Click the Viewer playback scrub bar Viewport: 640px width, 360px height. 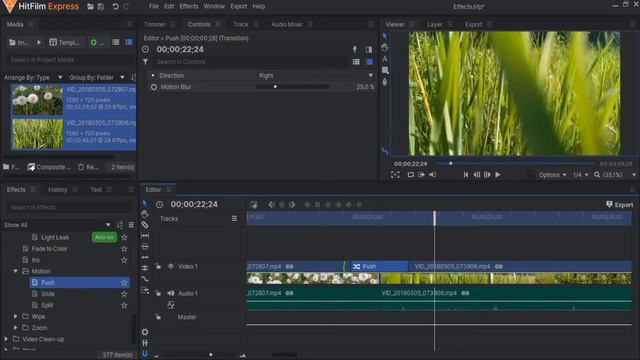click(514, 163)
